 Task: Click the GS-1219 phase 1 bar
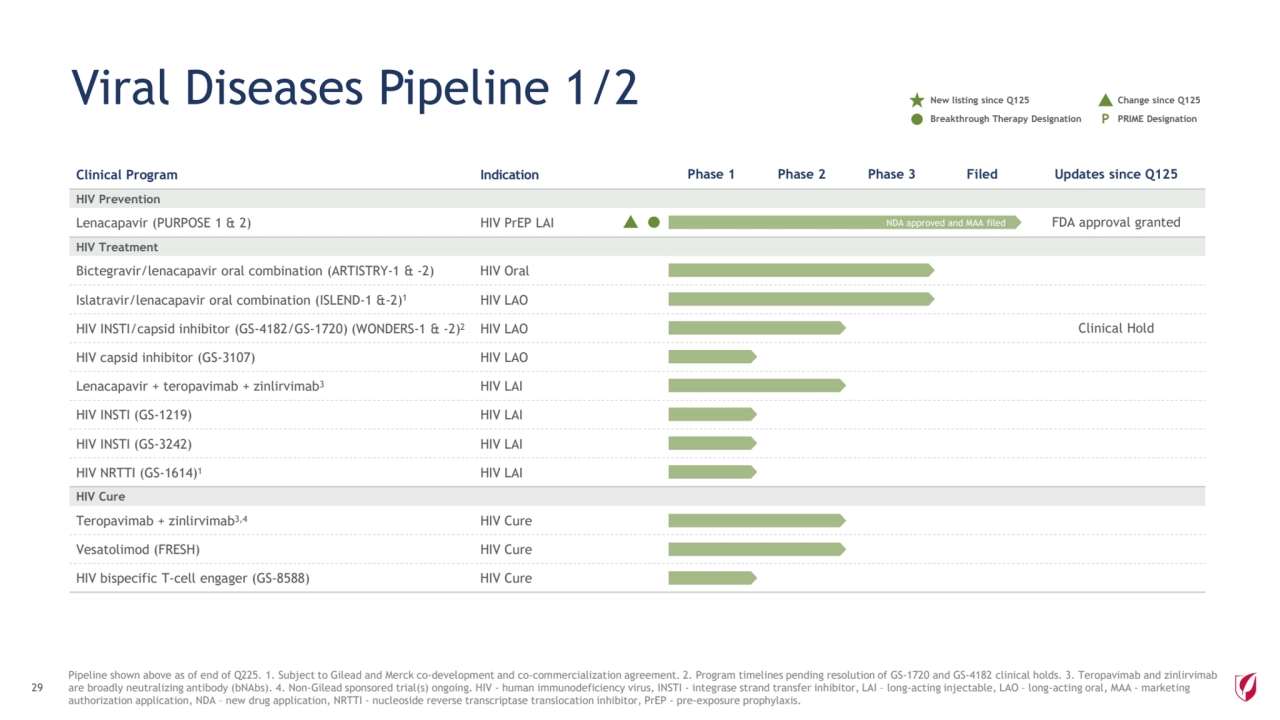713,414
